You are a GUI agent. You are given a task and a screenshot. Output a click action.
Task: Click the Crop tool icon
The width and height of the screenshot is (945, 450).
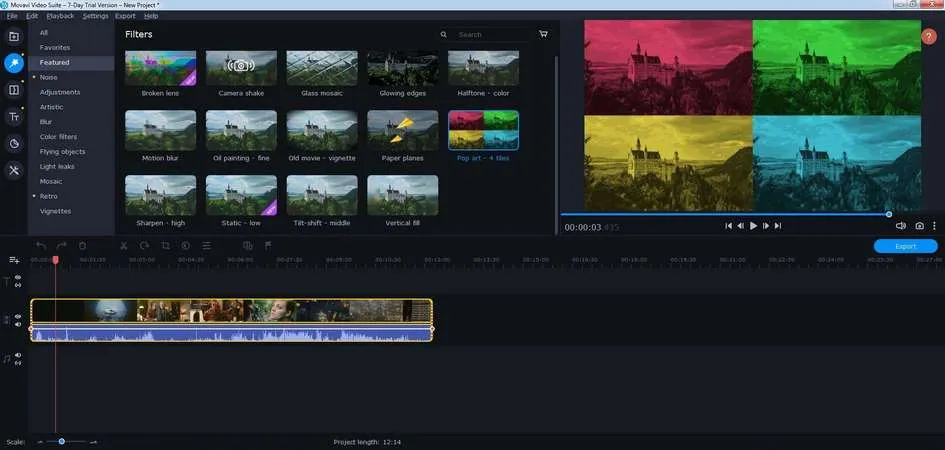point(165,245)
